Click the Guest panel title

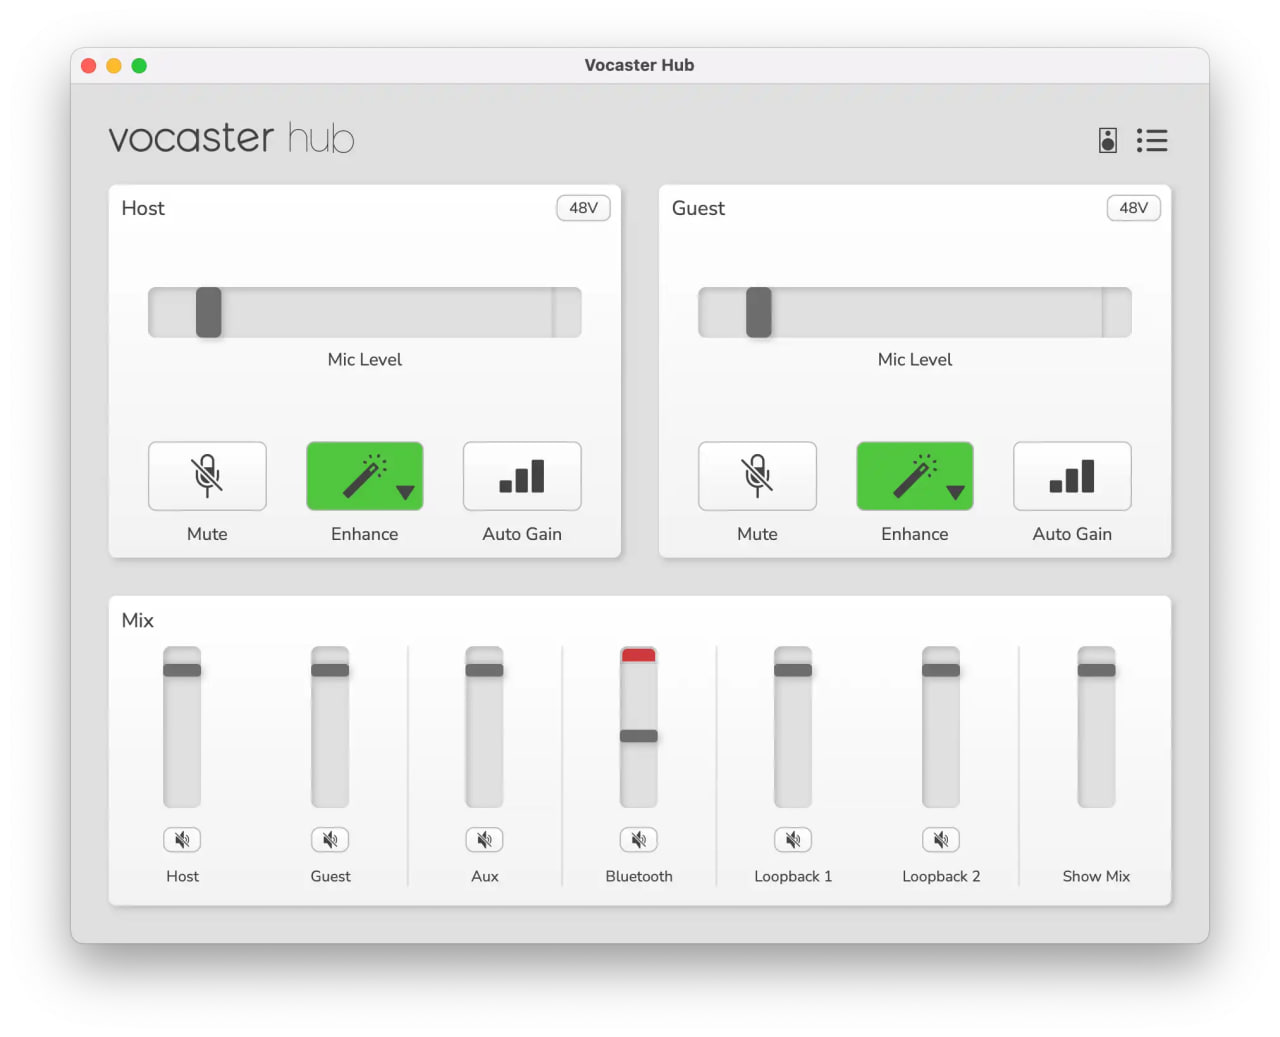pos(698,208)
